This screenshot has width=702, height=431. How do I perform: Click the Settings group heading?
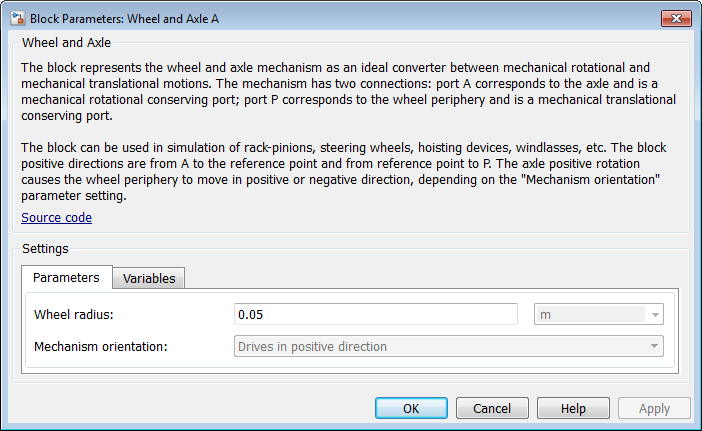click(44, 247)
